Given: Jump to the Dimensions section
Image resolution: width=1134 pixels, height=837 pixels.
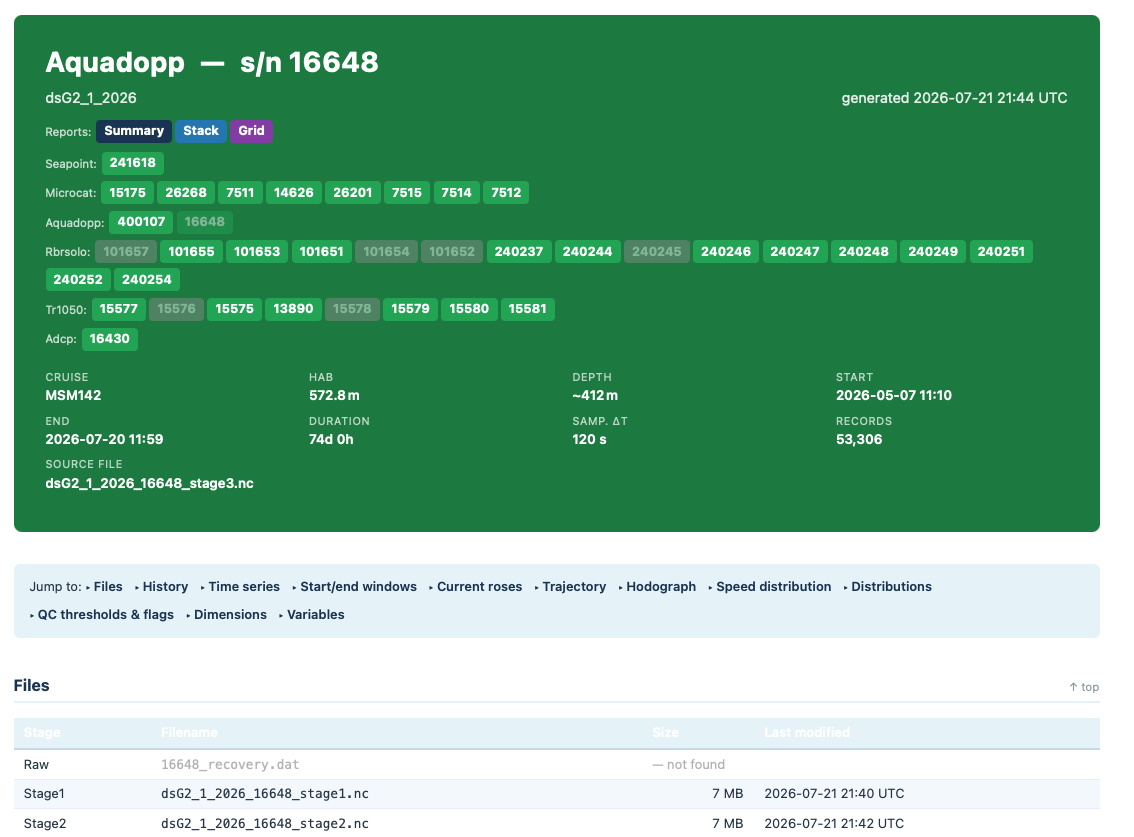Looking at the screenshot, I should click(x=230, y=615).
